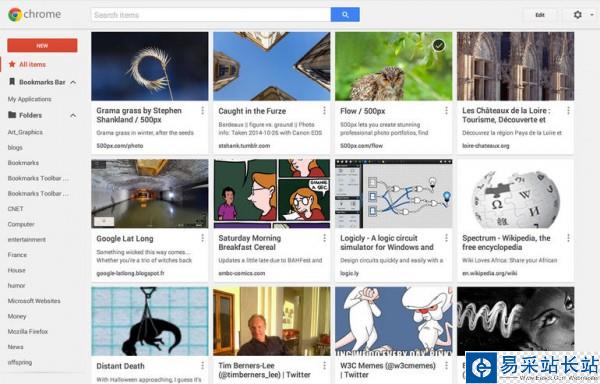
Task: Open Logicly circuit diagram thumbnail
Action: pos(393,194)
